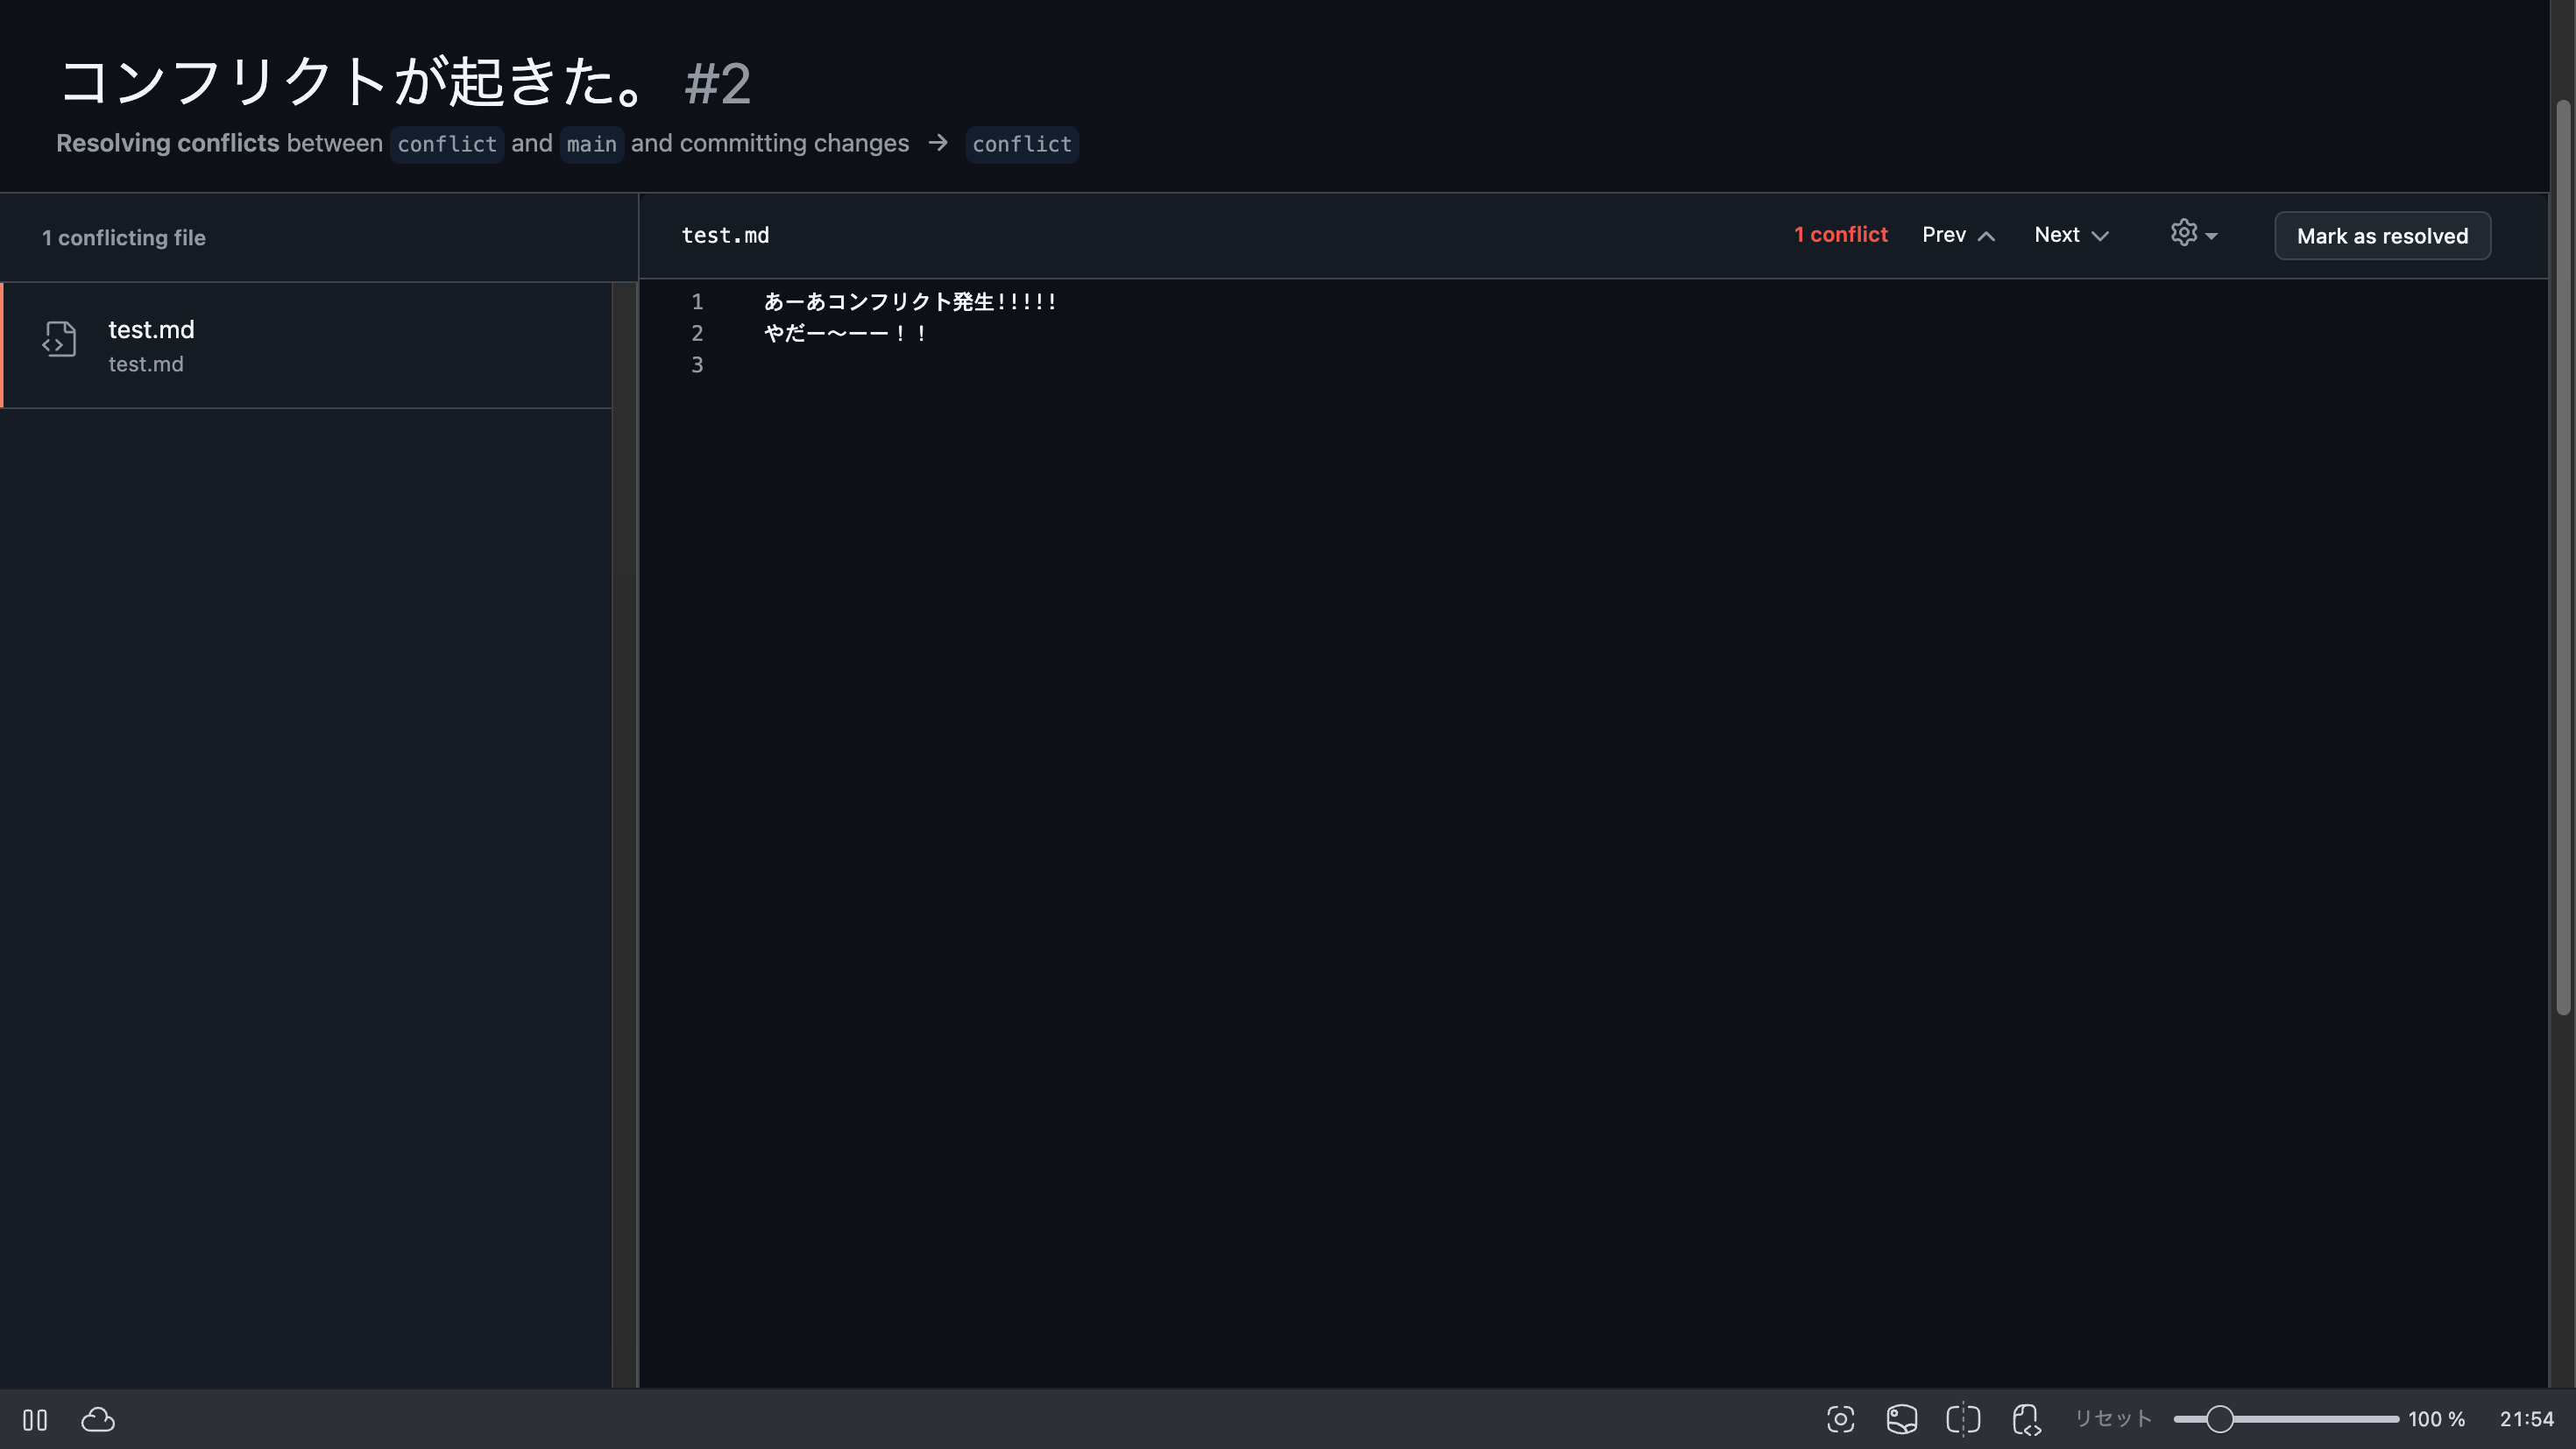Click the cloud icon in bottom bar
Screen dimensions: 2576x1449
(98, 1419)
